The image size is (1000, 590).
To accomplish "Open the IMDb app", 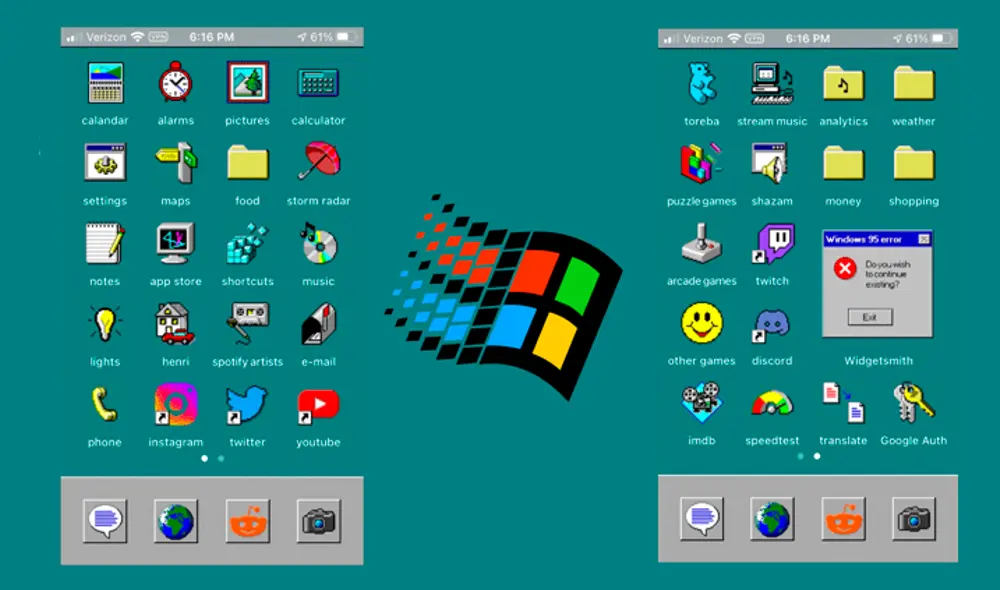I will point(700,405).
